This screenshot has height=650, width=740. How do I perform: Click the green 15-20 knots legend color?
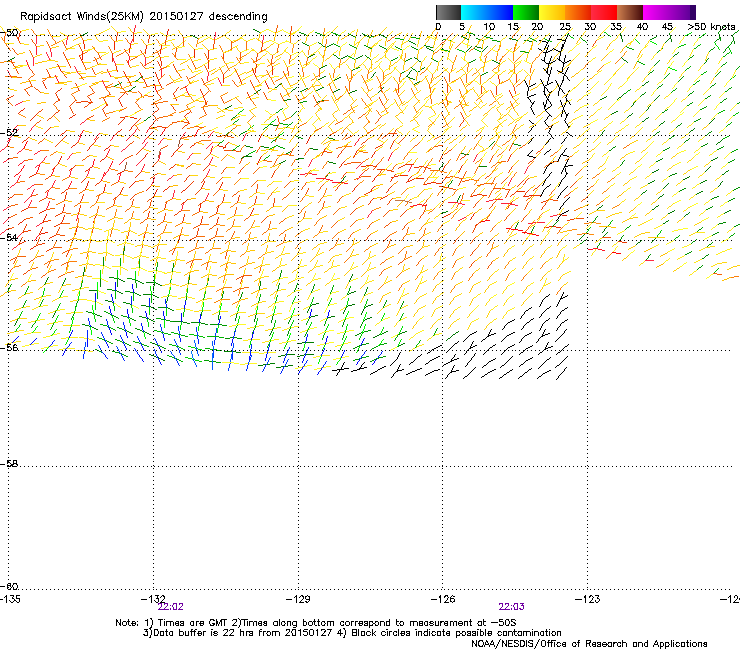tap(526, 12)
